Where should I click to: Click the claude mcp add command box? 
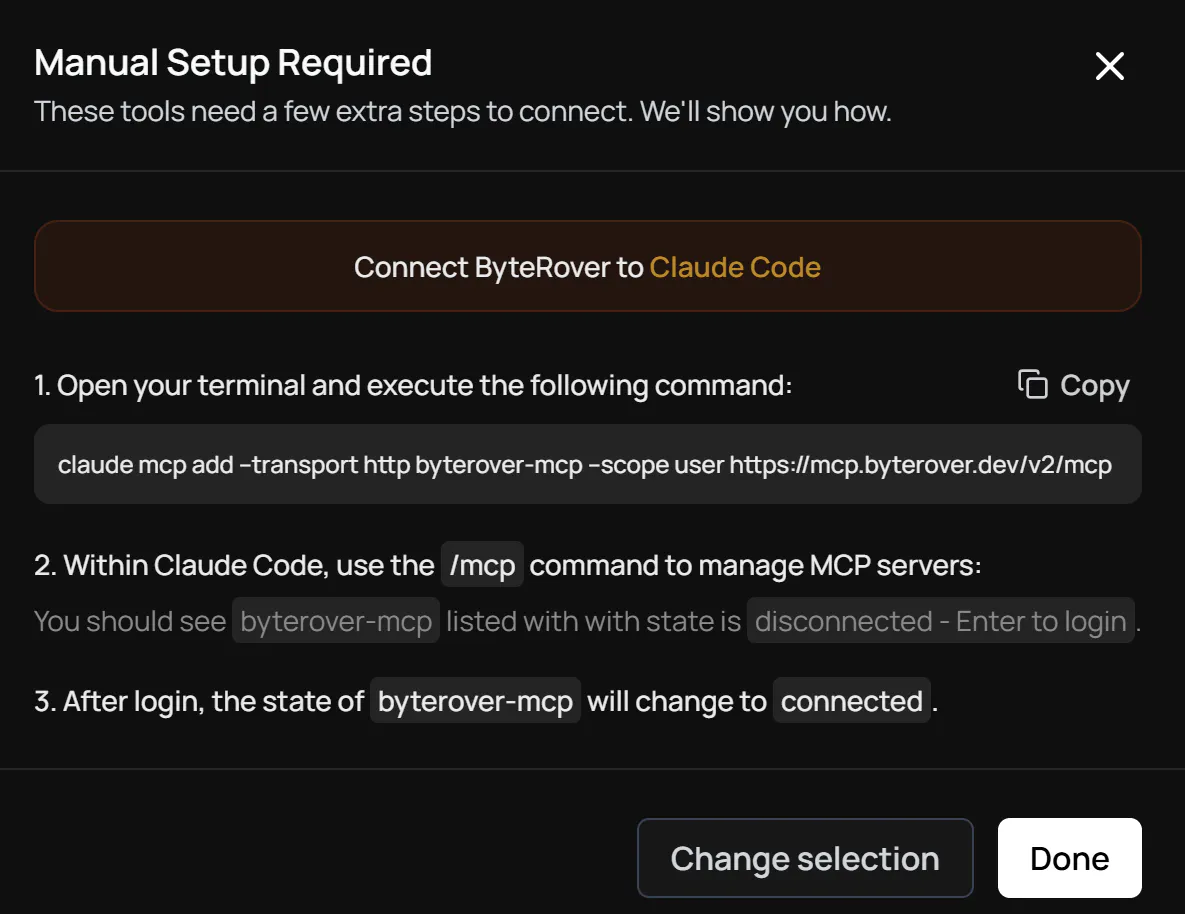coord(587,464)
